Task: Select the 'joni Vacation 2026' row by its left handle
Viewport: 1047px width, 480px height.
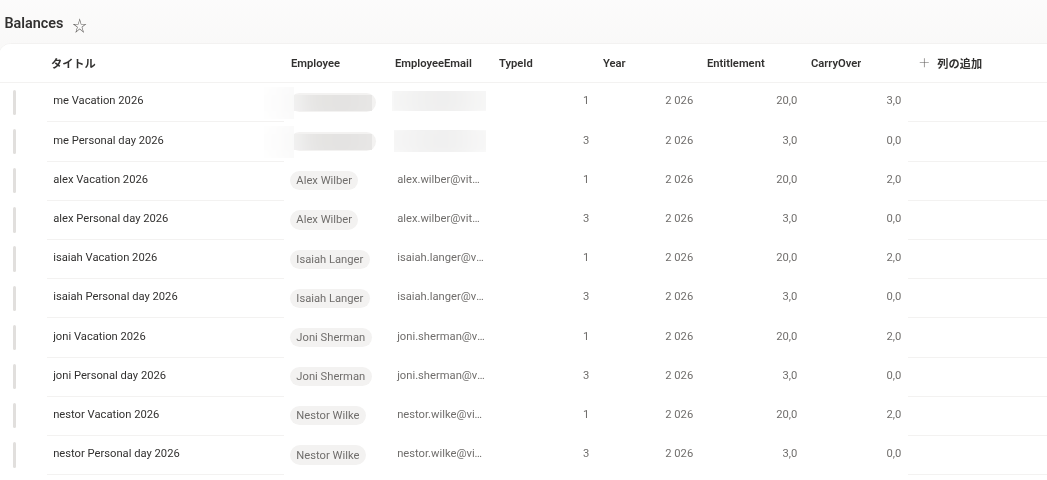Action: tap(14, 338)
